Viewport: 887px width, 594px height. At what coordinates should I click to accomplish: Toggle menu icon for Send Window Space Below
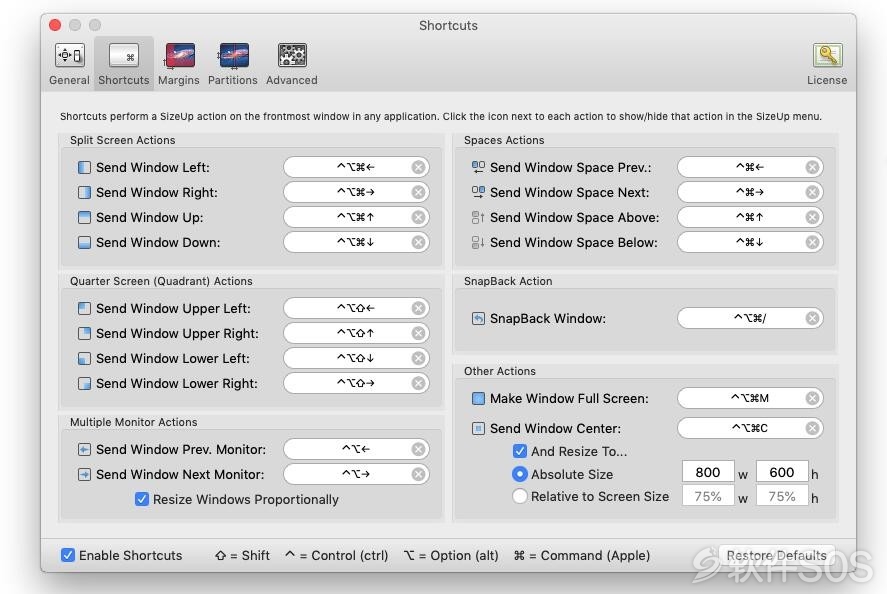[478, 242]
